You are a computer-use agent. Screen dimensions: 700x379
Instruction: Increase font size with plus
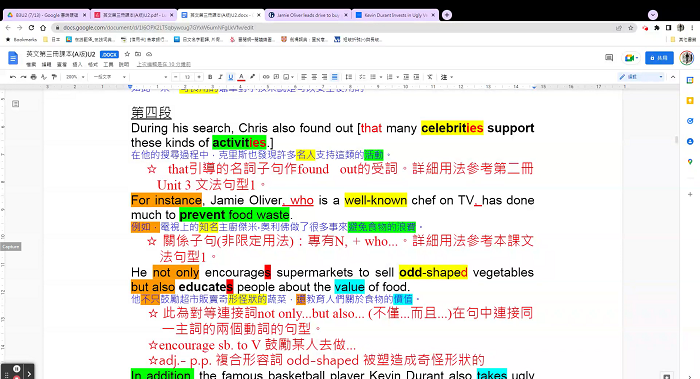click(x=199, y=77)
